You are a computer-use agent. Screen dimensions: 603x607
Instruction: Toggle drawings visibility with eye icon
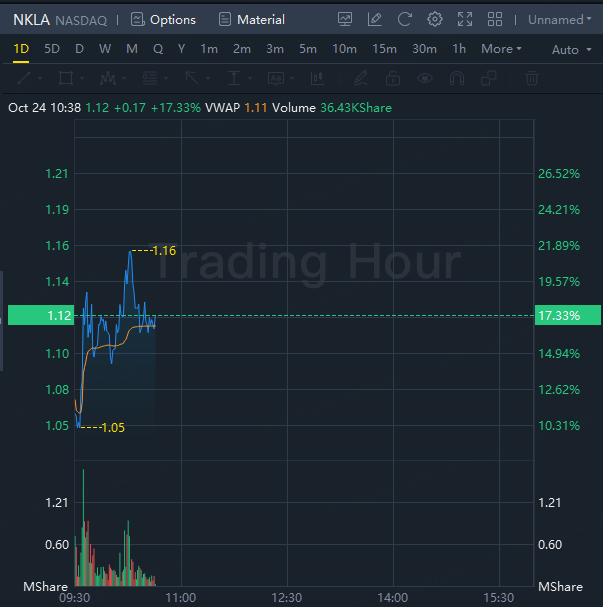tap(425, 78)
